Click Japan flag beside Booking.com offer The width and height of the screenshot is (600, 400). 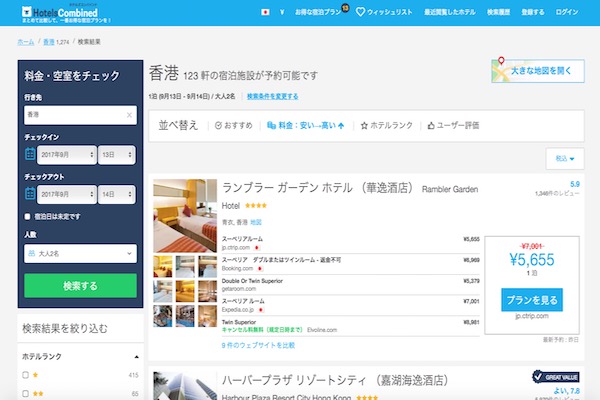pos(260,269)
